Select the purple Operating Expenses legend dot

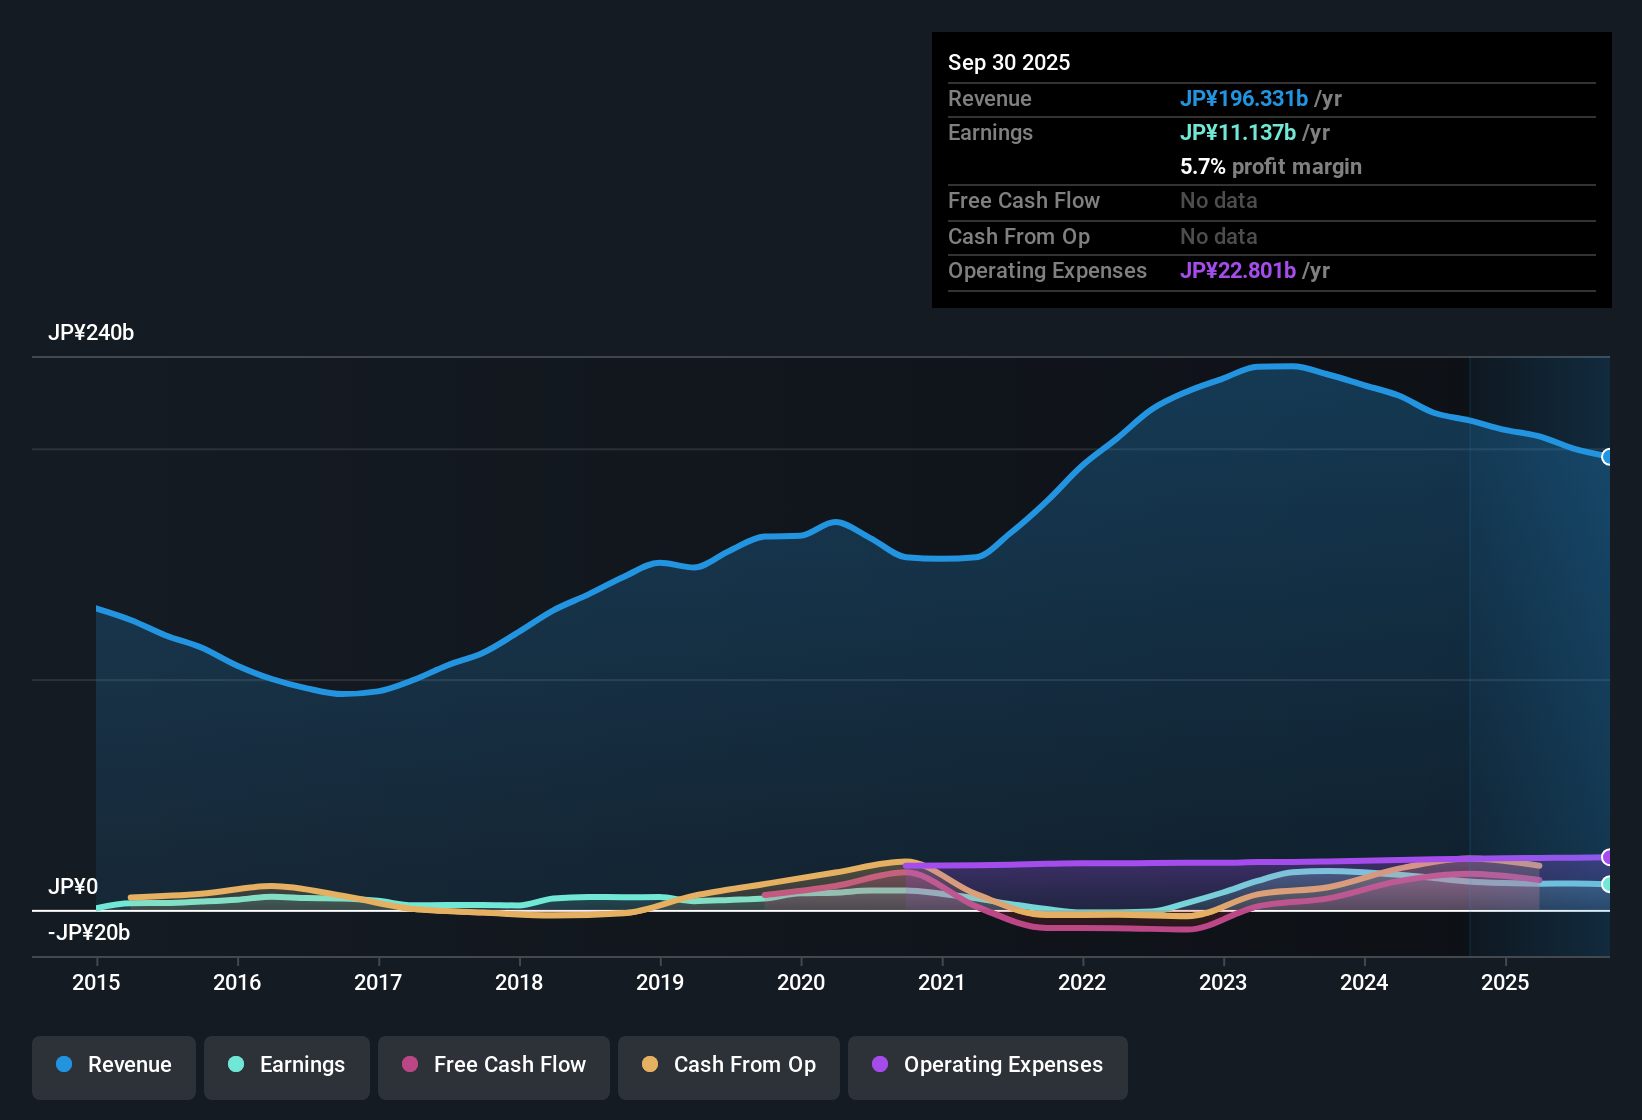(880, 1066)
